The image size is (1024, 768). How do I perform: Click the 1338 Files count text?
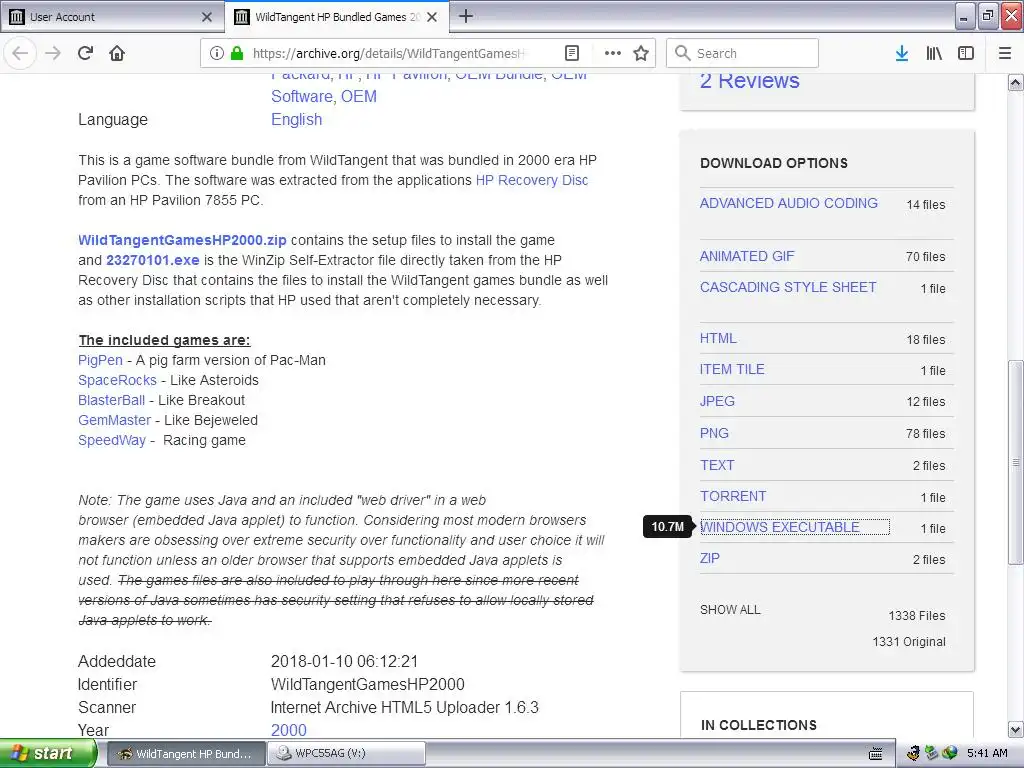click(917, 615)
